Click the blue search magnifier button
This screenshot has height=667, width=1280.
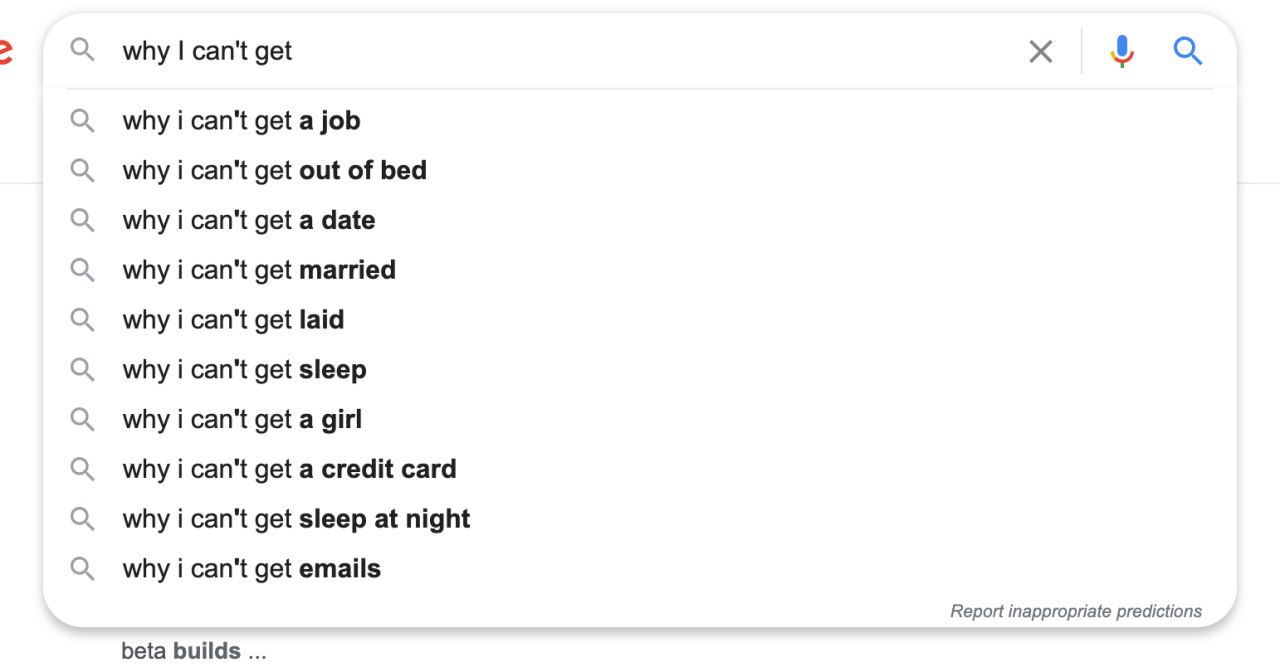[x=1187, y=51]
